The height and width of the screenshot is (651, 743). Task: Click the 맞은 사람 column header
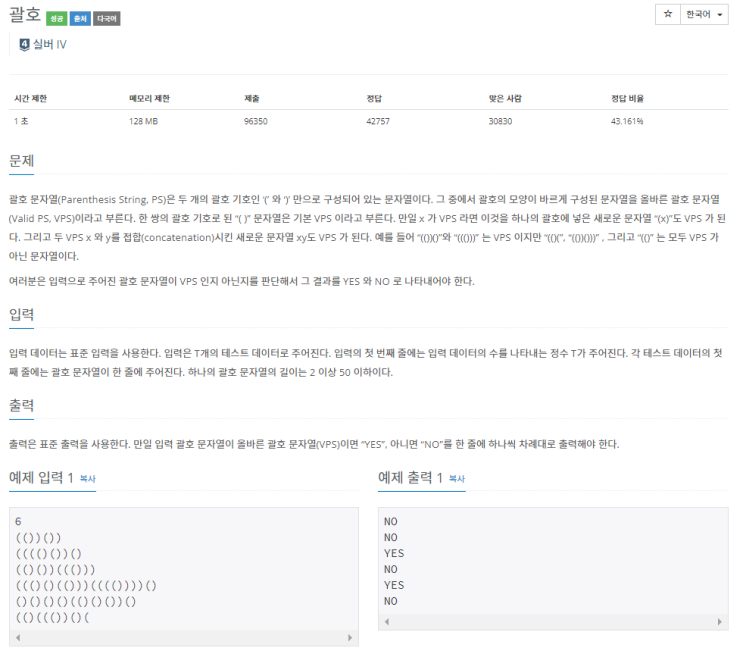505,99
